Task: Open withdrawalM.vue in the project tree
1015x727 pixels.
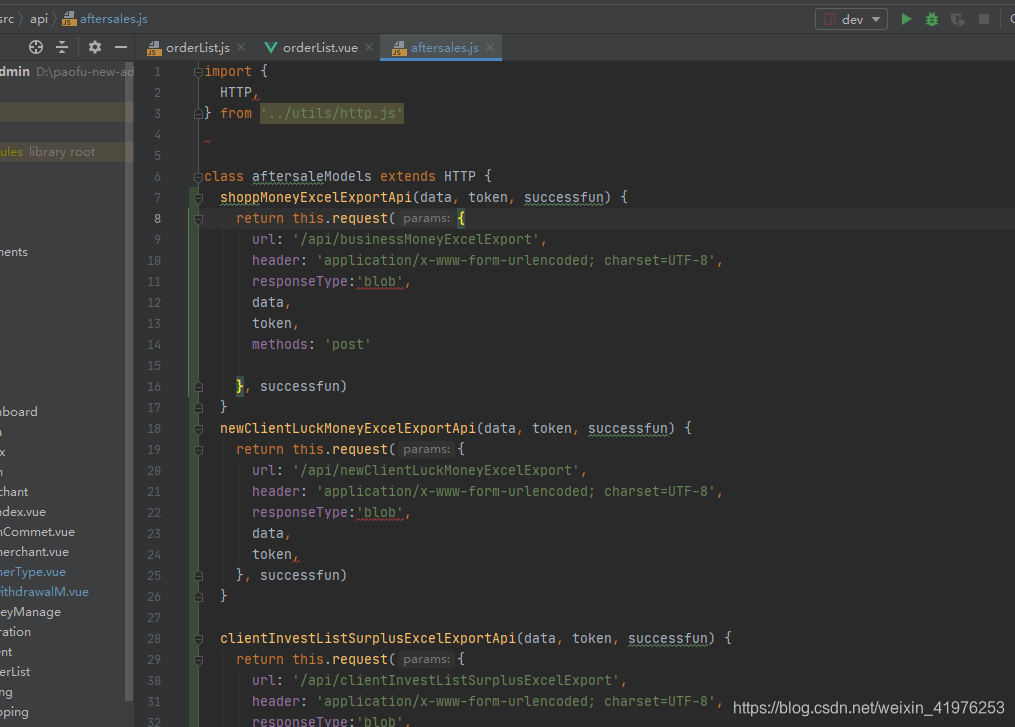Action: tap(44, 592)
